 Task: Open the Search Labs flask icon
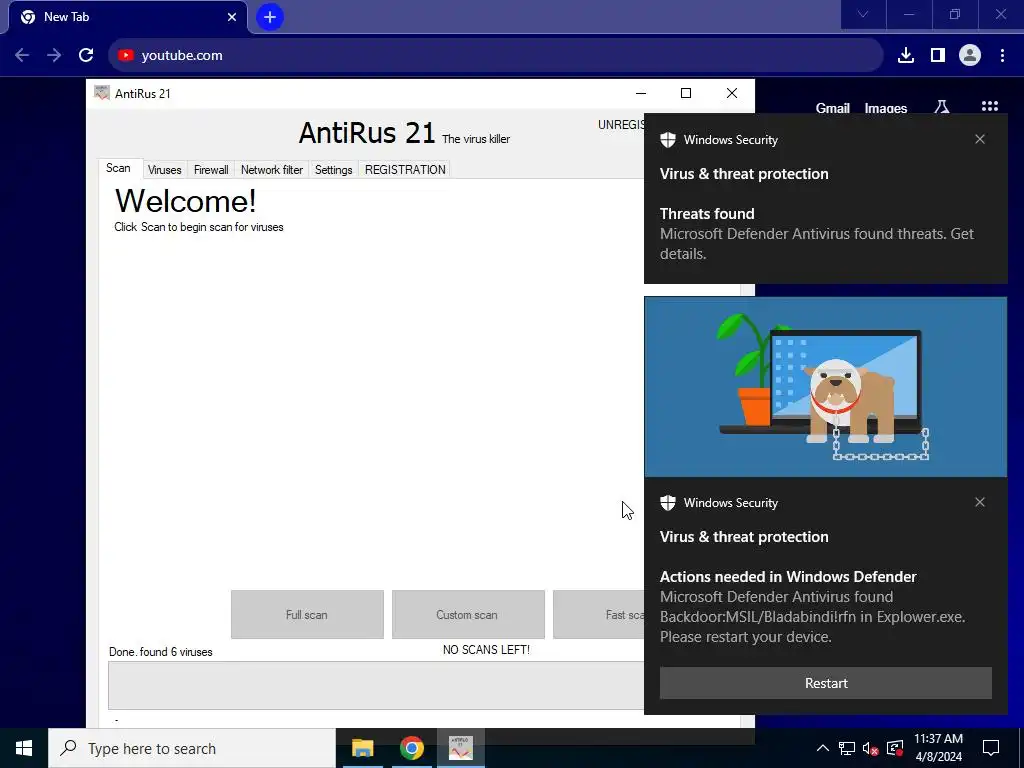pos(941,107)
